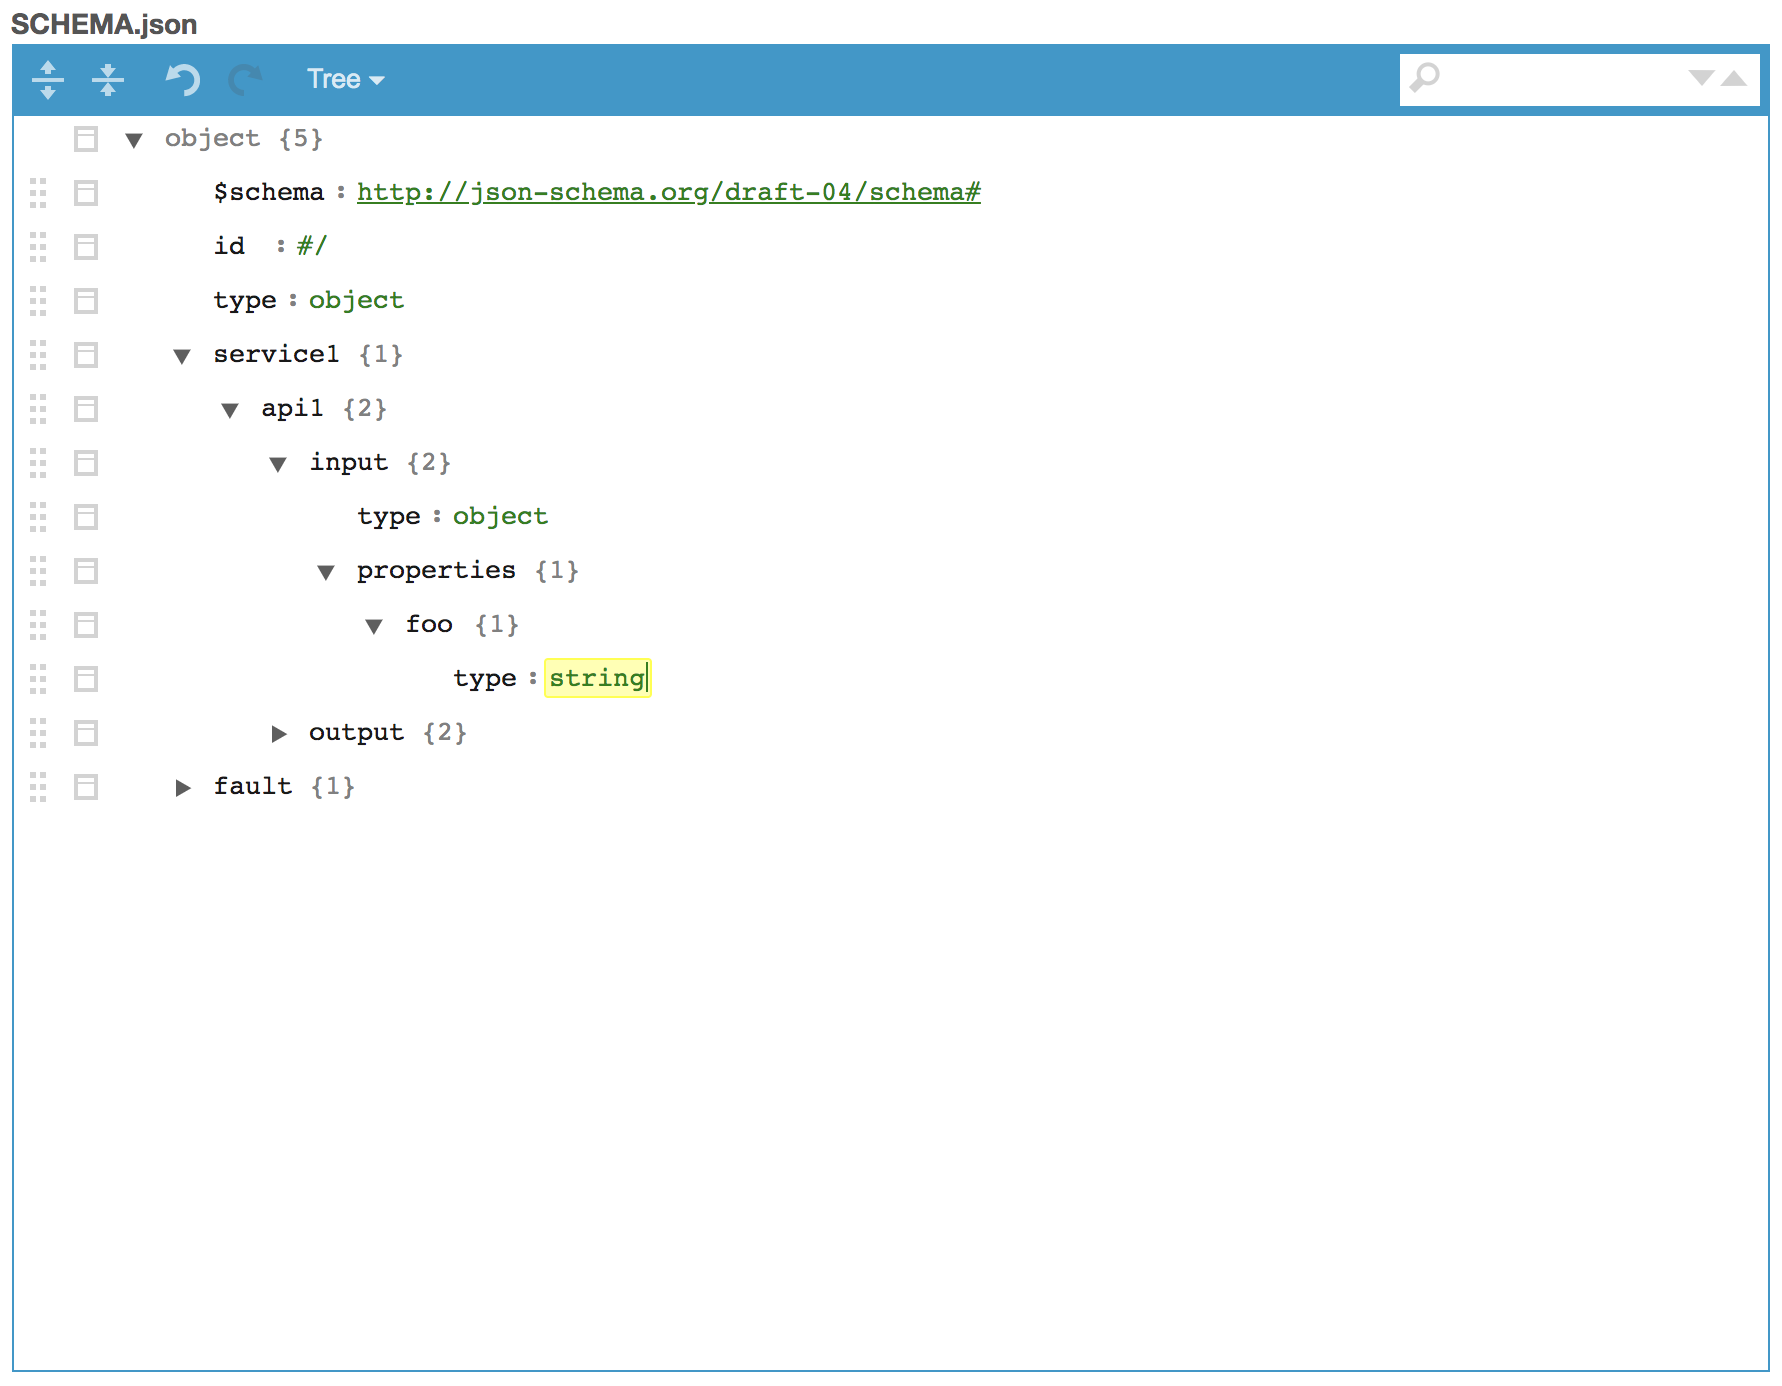Select the api1 field name
Screen dimensions: 1782x1386
[x=292, y=408]
